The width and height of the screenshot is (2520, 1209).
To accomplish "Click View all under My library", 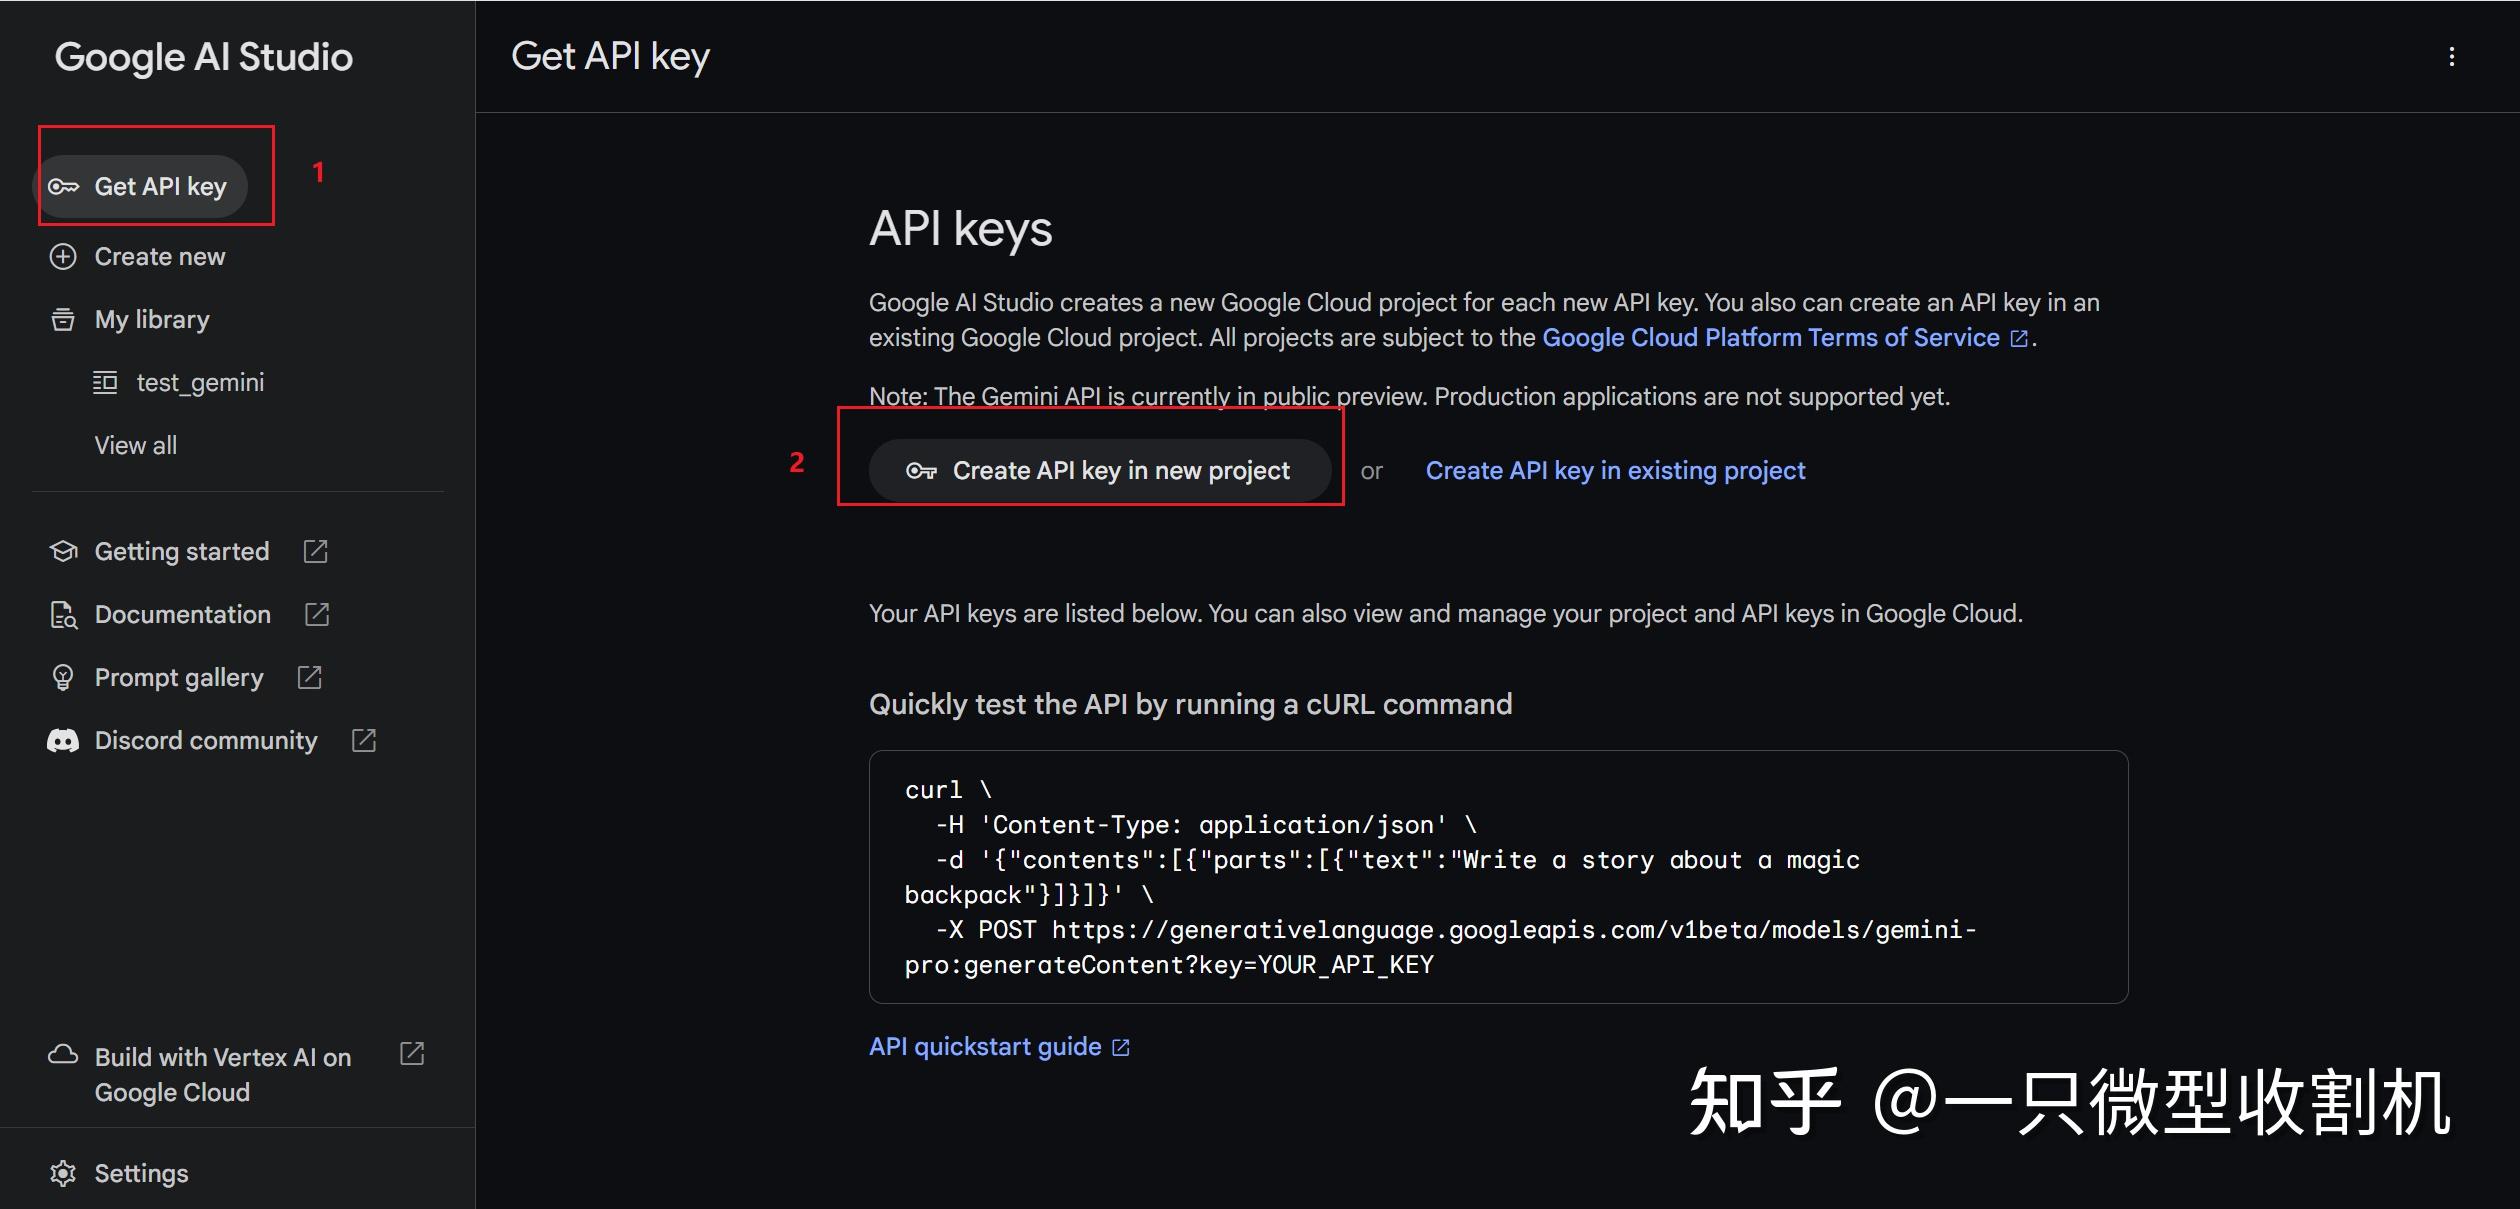I will click(135, 445).
